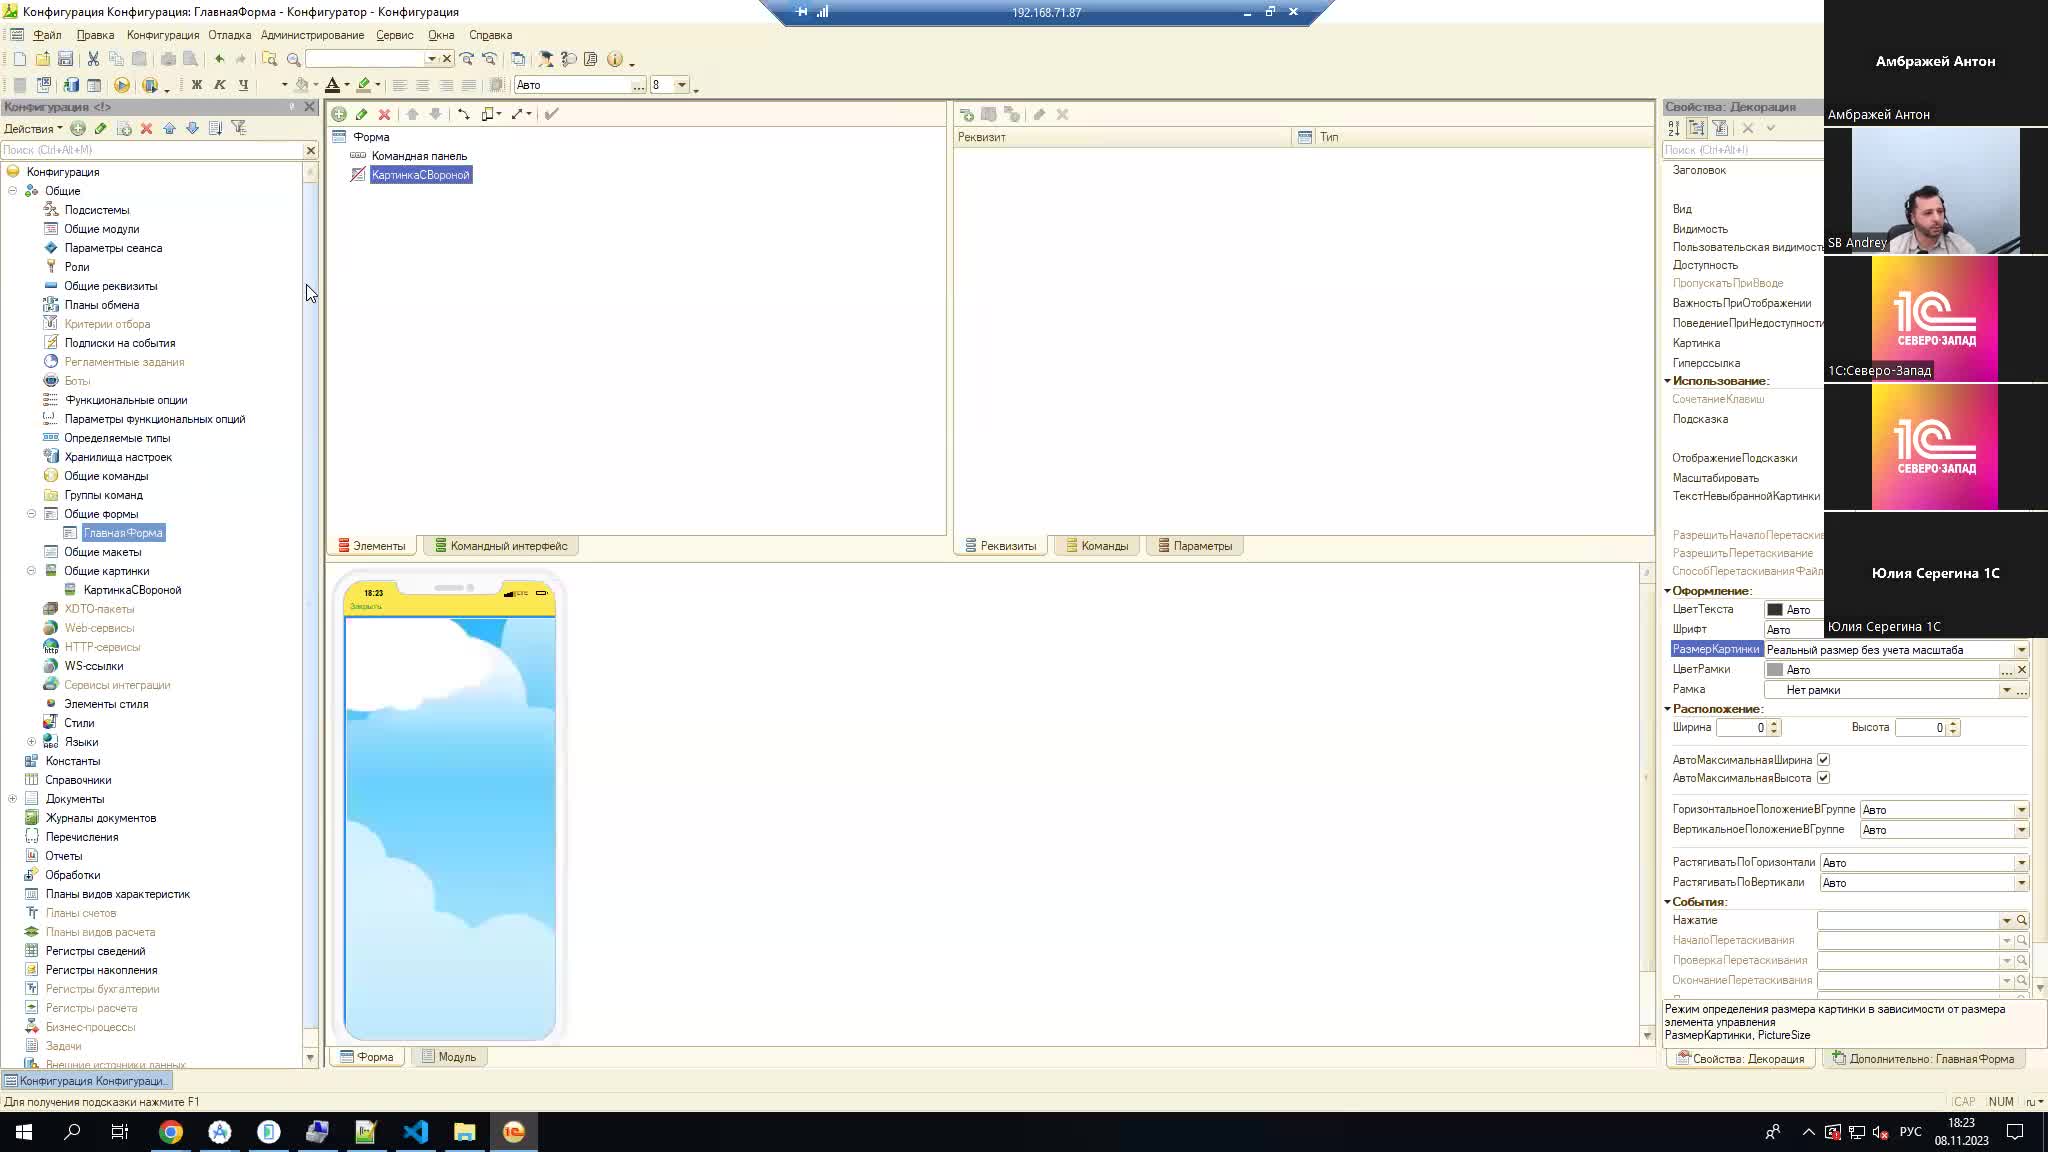Switch to the Параметры tab
The height and width of the screenshot is (1152, 2048).
pos(1195,546)
